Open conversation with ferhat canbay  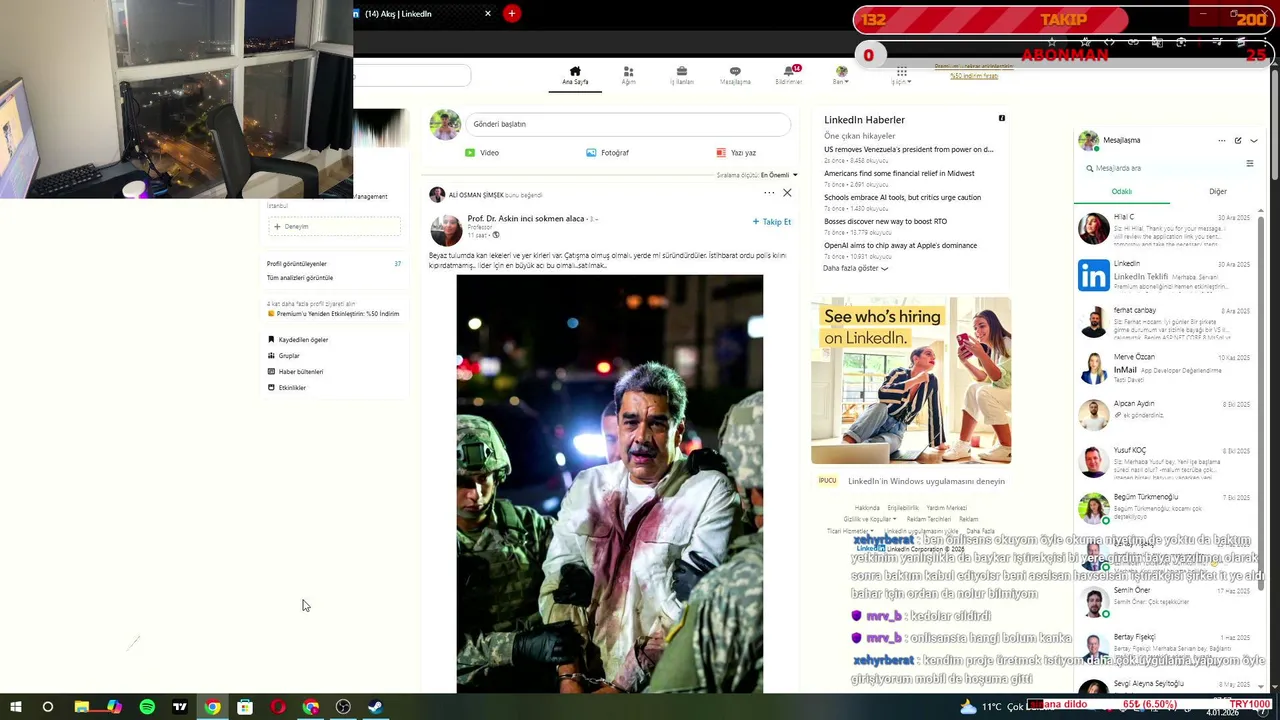1166,322
